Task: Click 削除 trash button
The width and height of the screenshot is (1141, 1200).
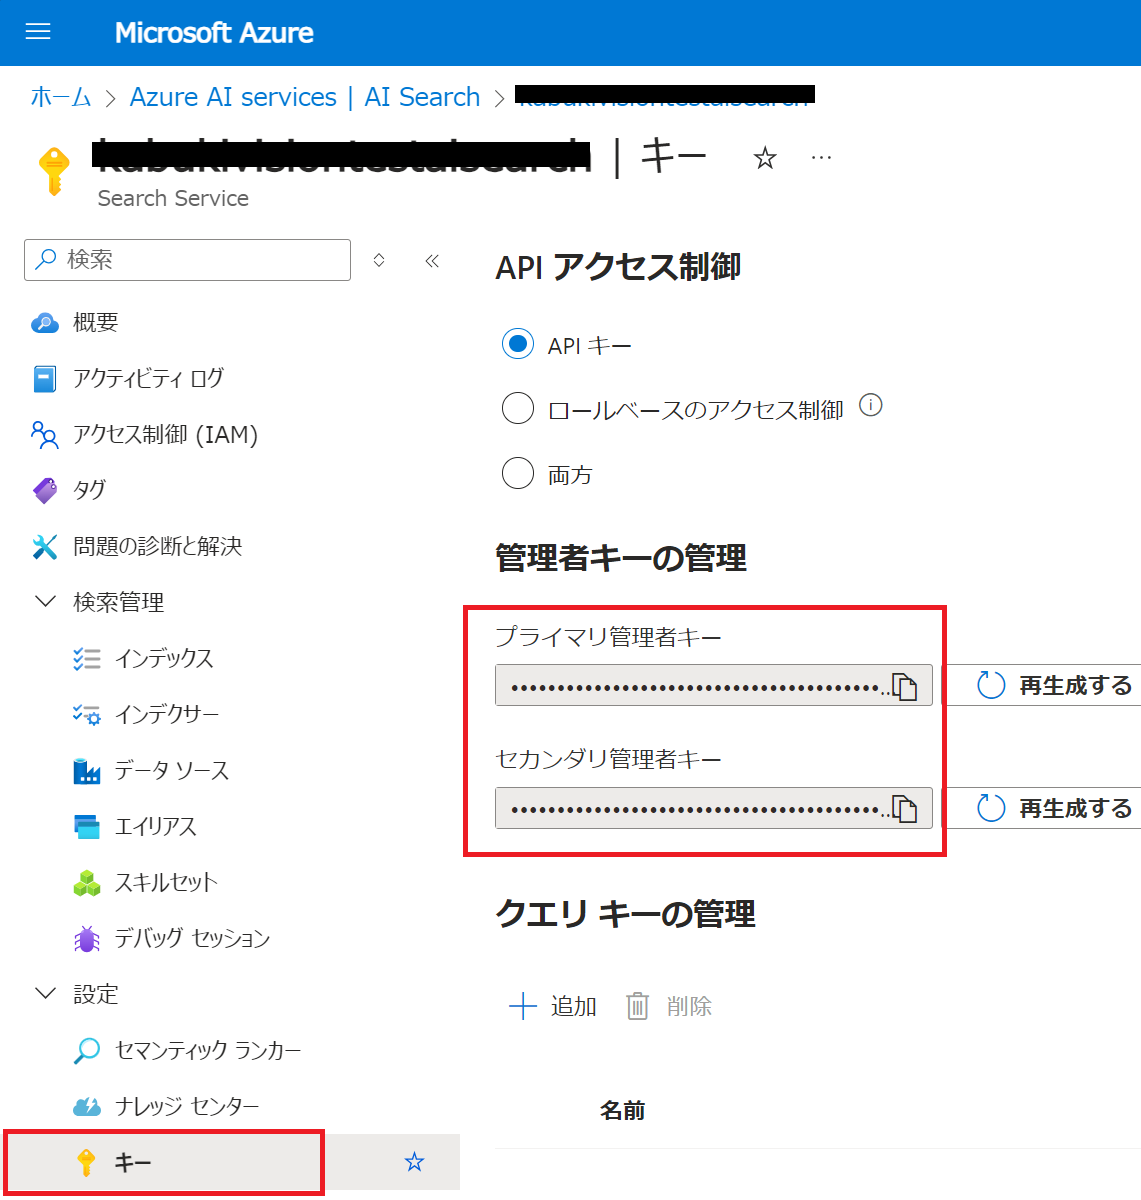Action: pyautogui.click(x=669, y=1006)
